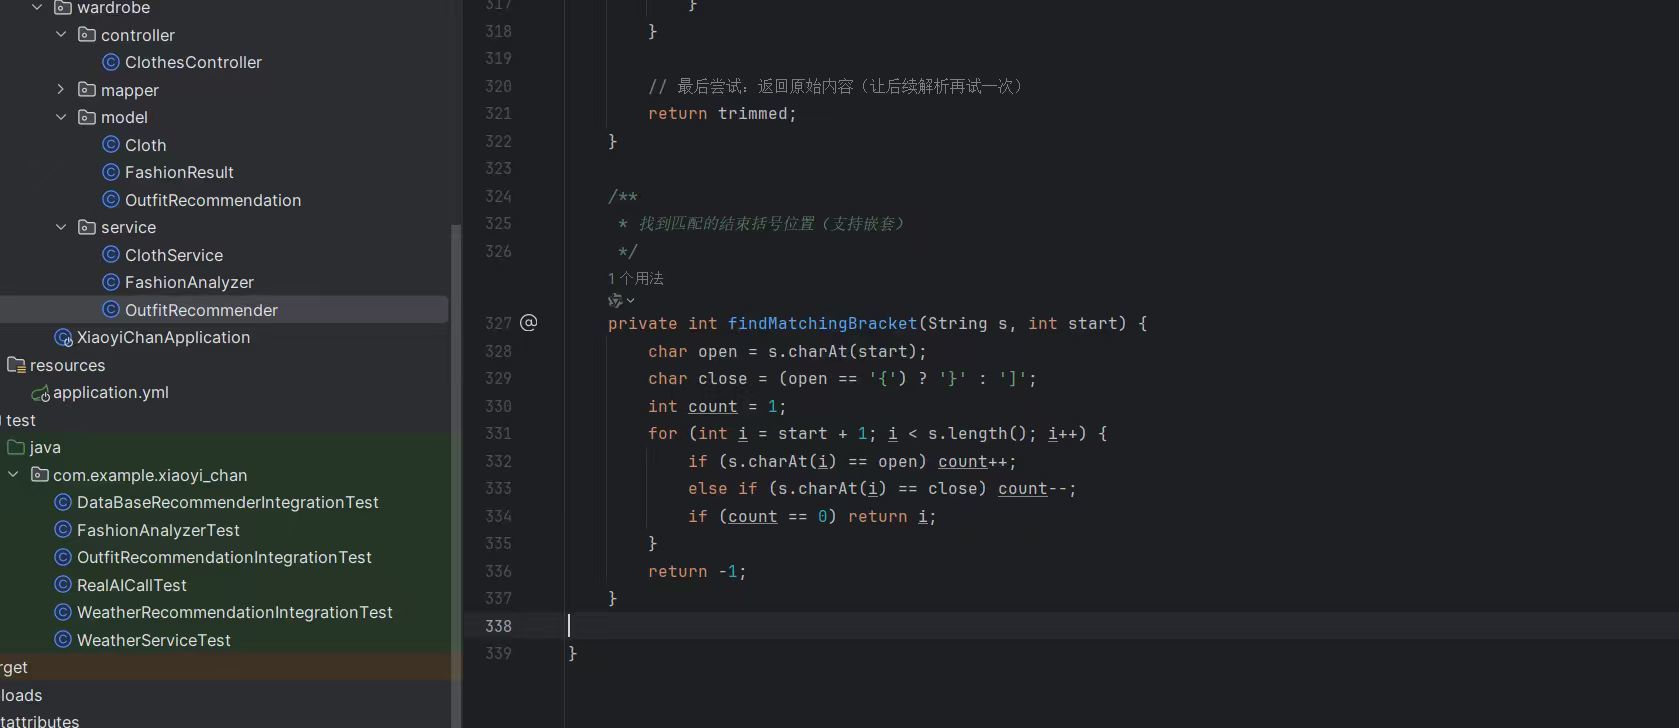This screenshot has width=1679, height=728.
Task: Click the WeatherRecommendationIntegrationTest class icon
Action: [63, 612]
